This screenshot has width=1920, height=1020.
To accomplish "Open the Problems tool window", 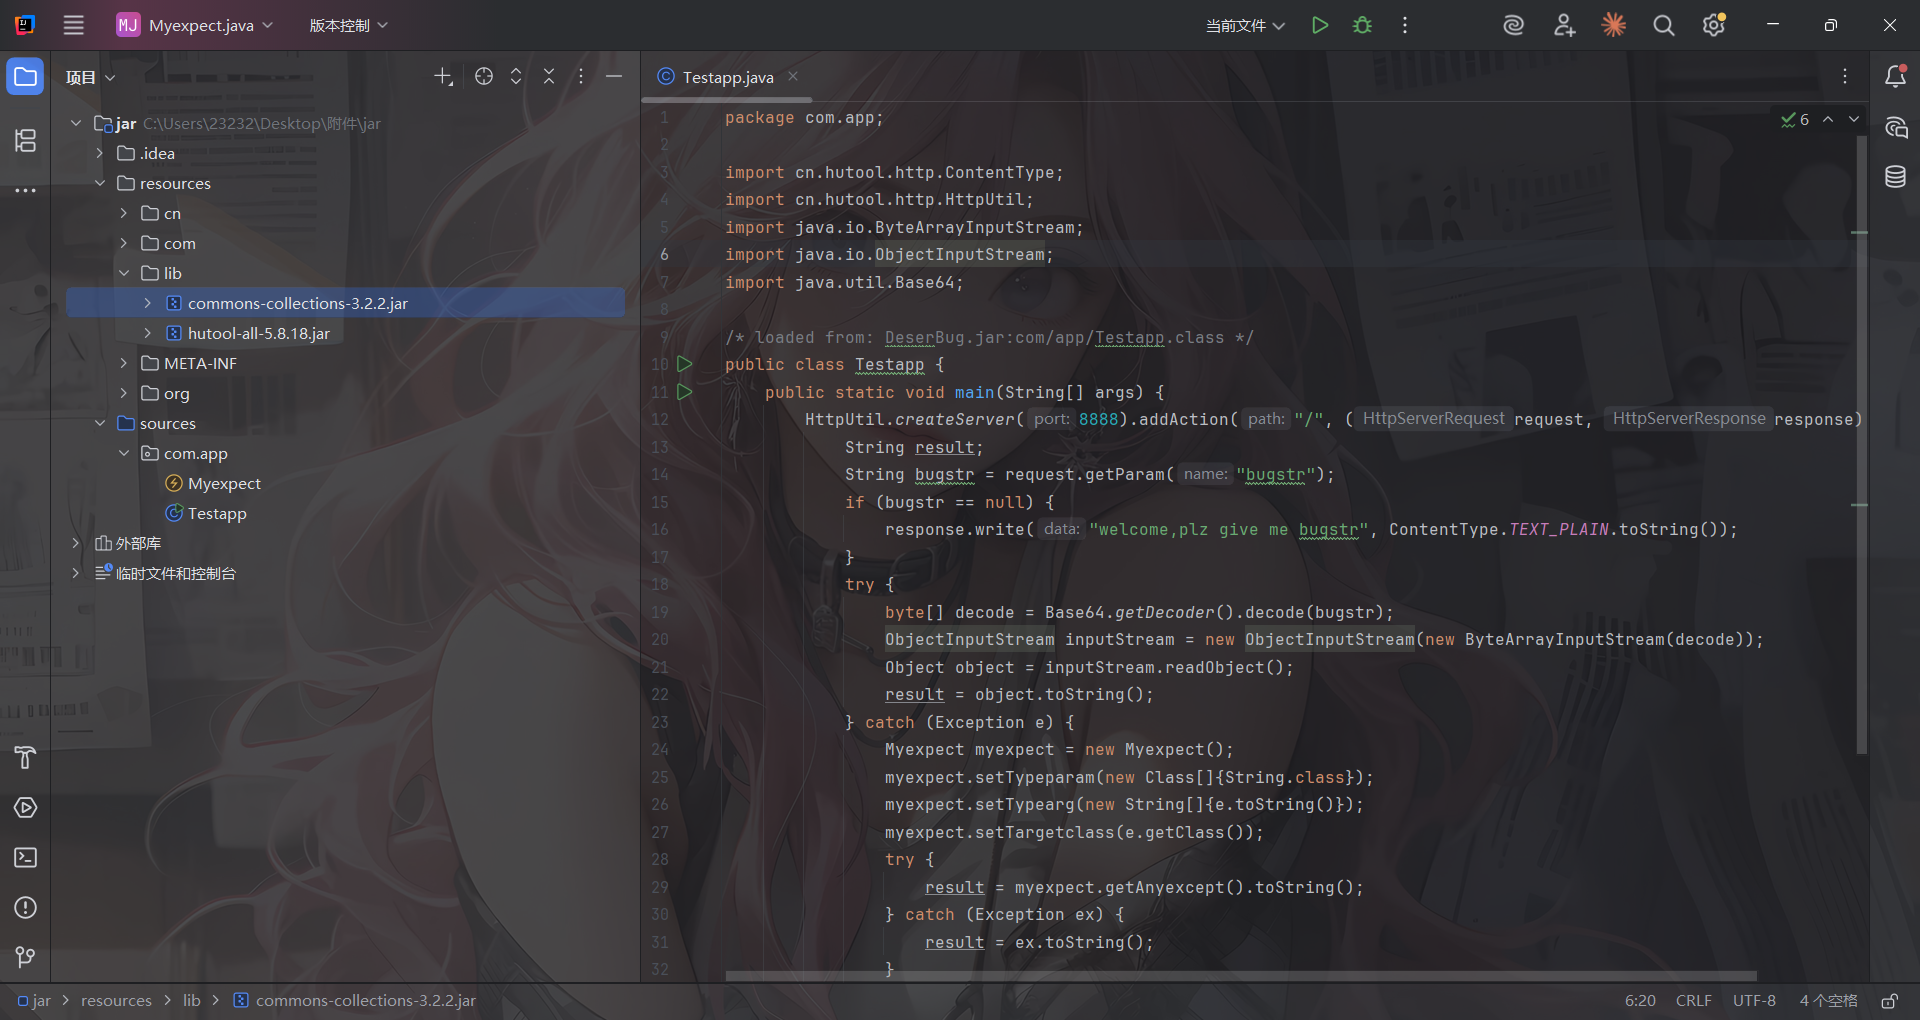I will 25,908.
